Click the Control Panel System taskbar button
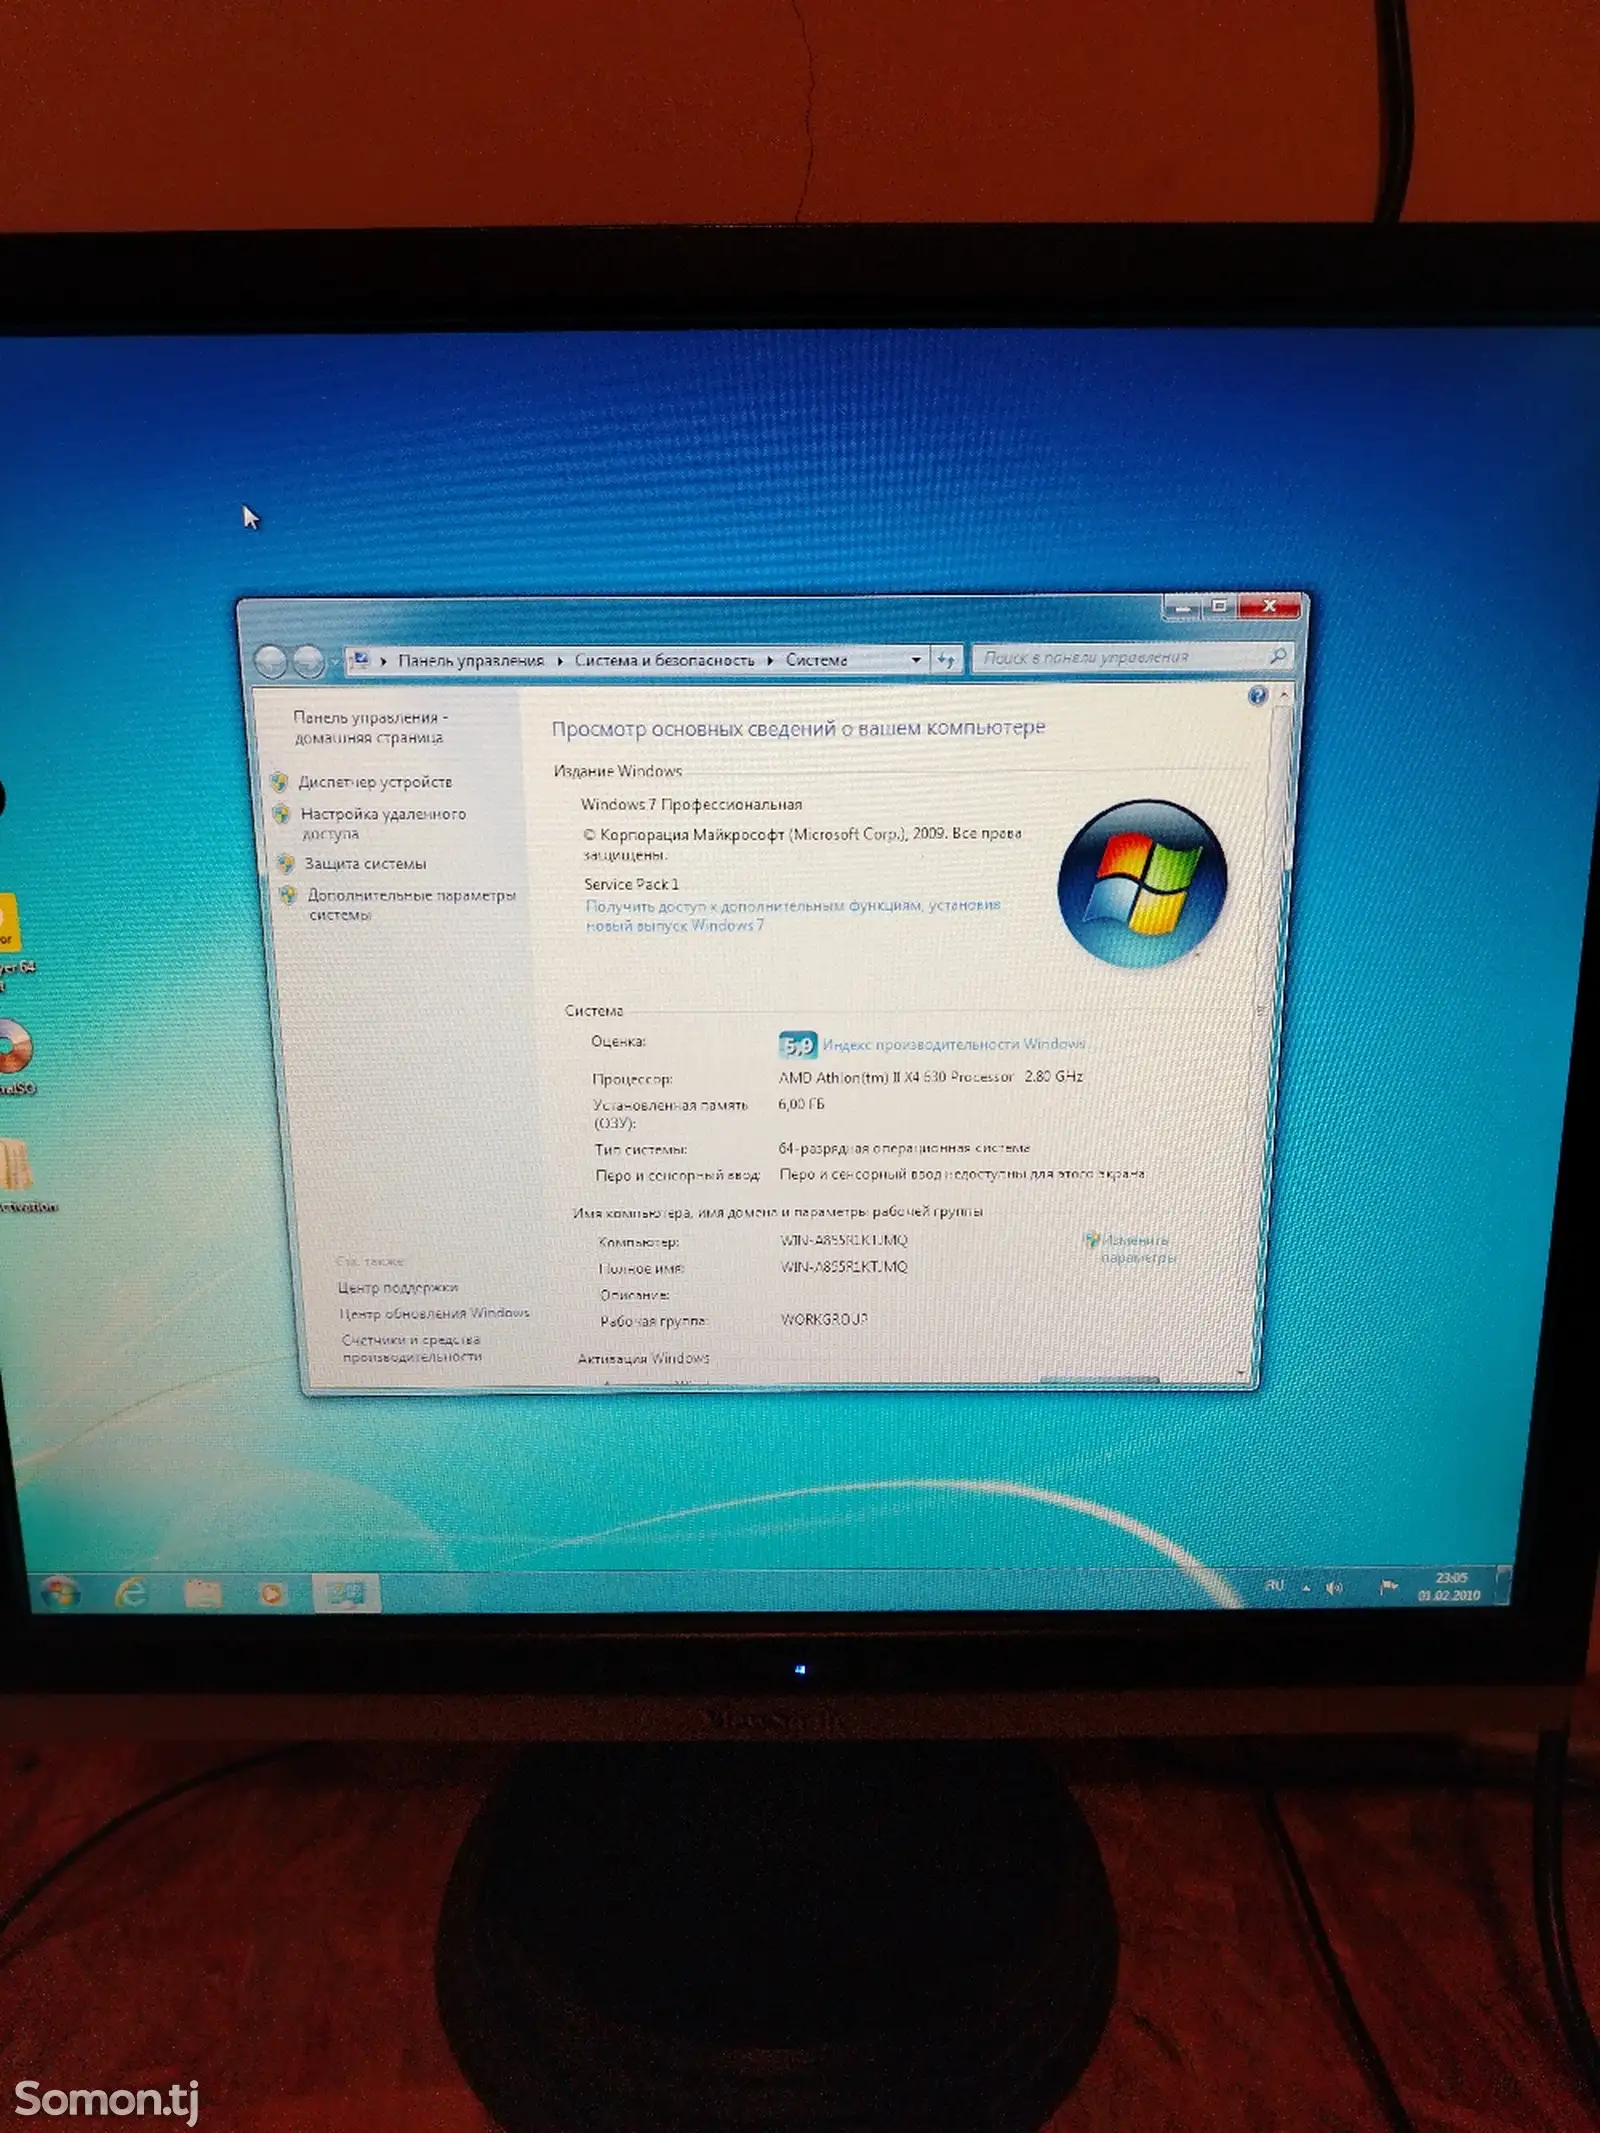 pyautogui.click(x=346, y=1592)
